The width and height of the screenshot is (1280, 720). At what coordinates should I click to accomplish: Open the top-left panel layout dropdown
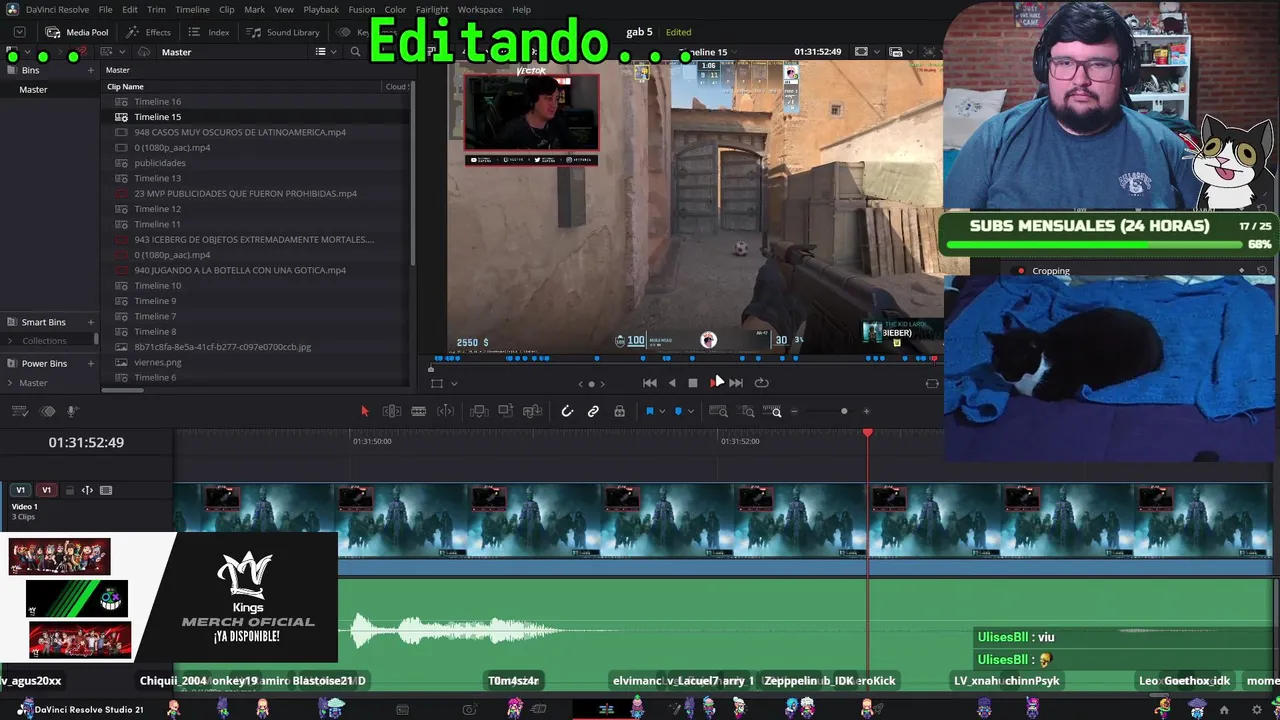19,32
